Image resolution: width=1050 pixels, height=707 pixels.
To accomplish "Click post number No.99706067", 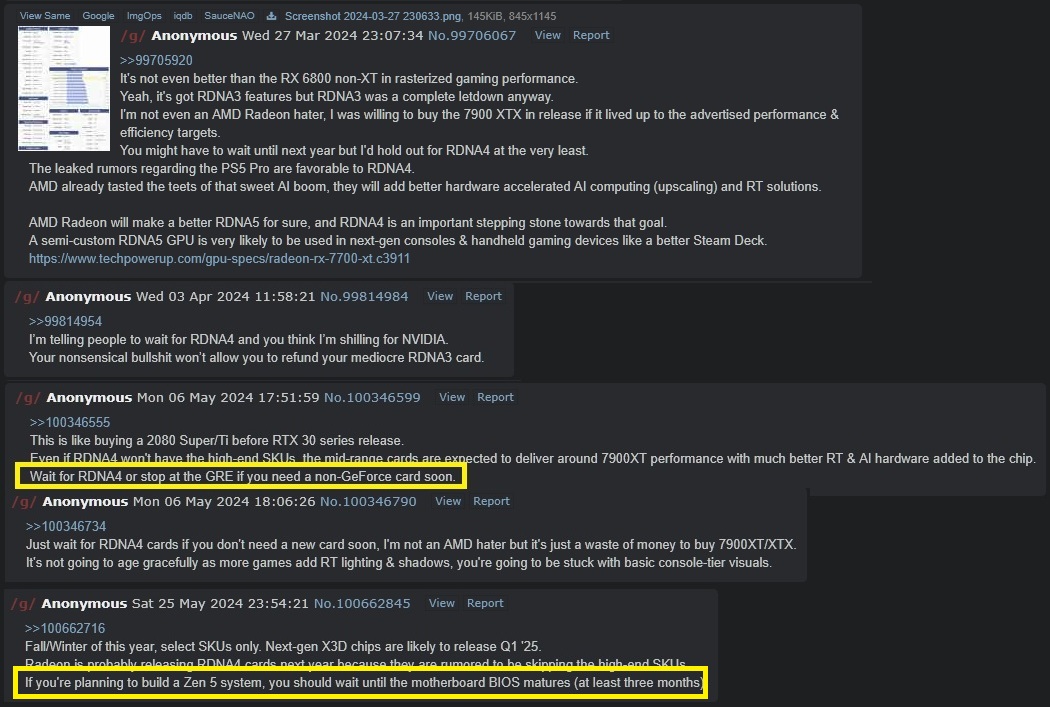I will pyautogui.click(x=472, y=35).
